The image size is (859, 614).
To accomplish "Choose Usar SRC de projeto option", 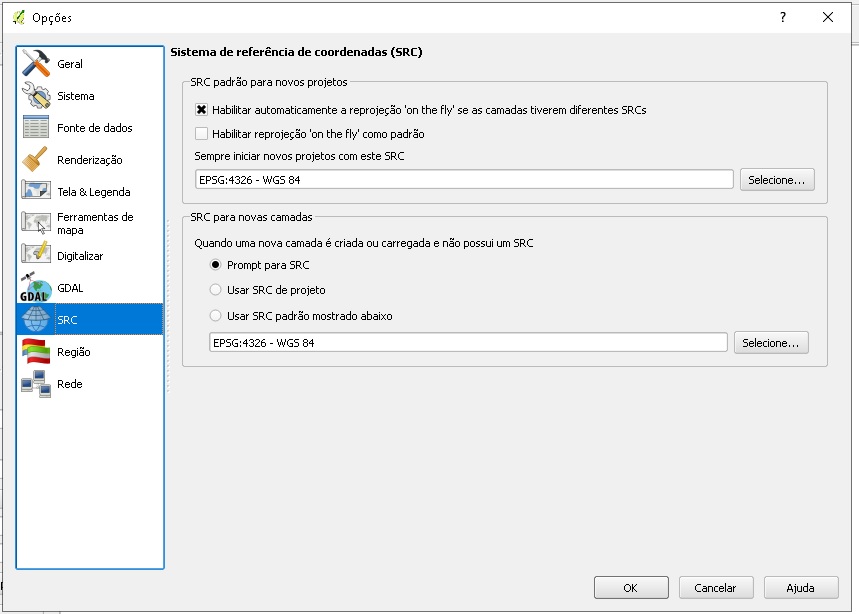I will (216, 290).
